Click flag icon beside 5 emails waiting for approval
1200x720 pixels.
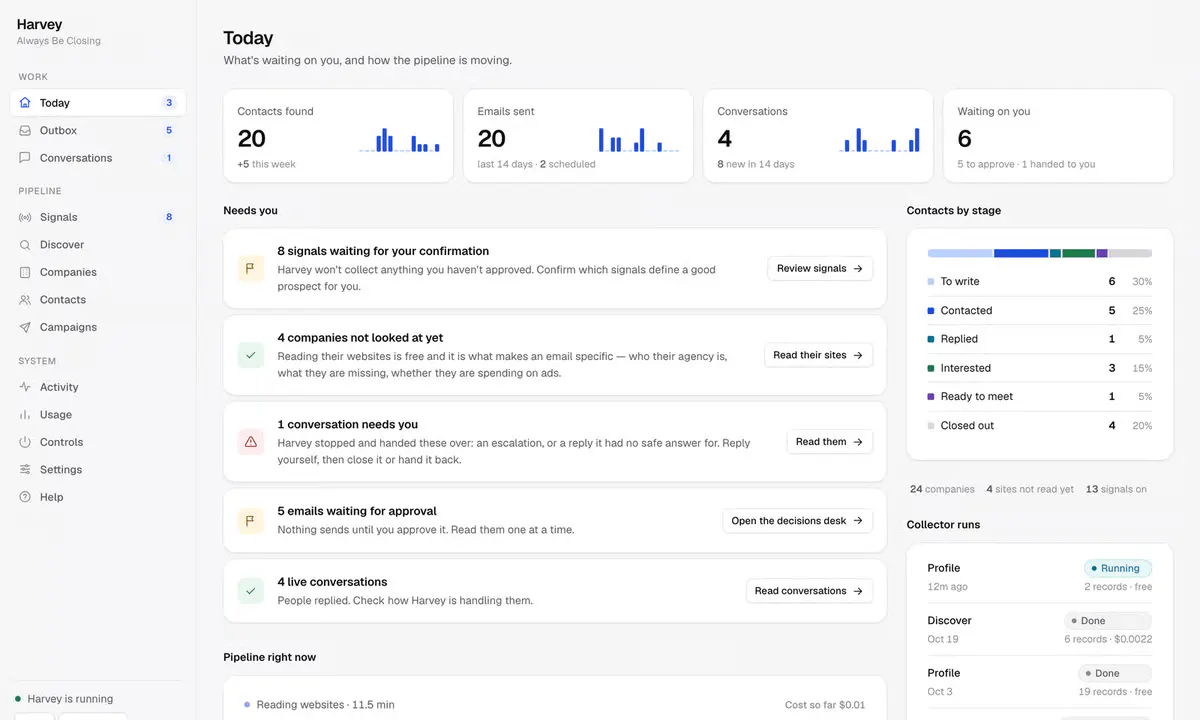coord(250,520)
